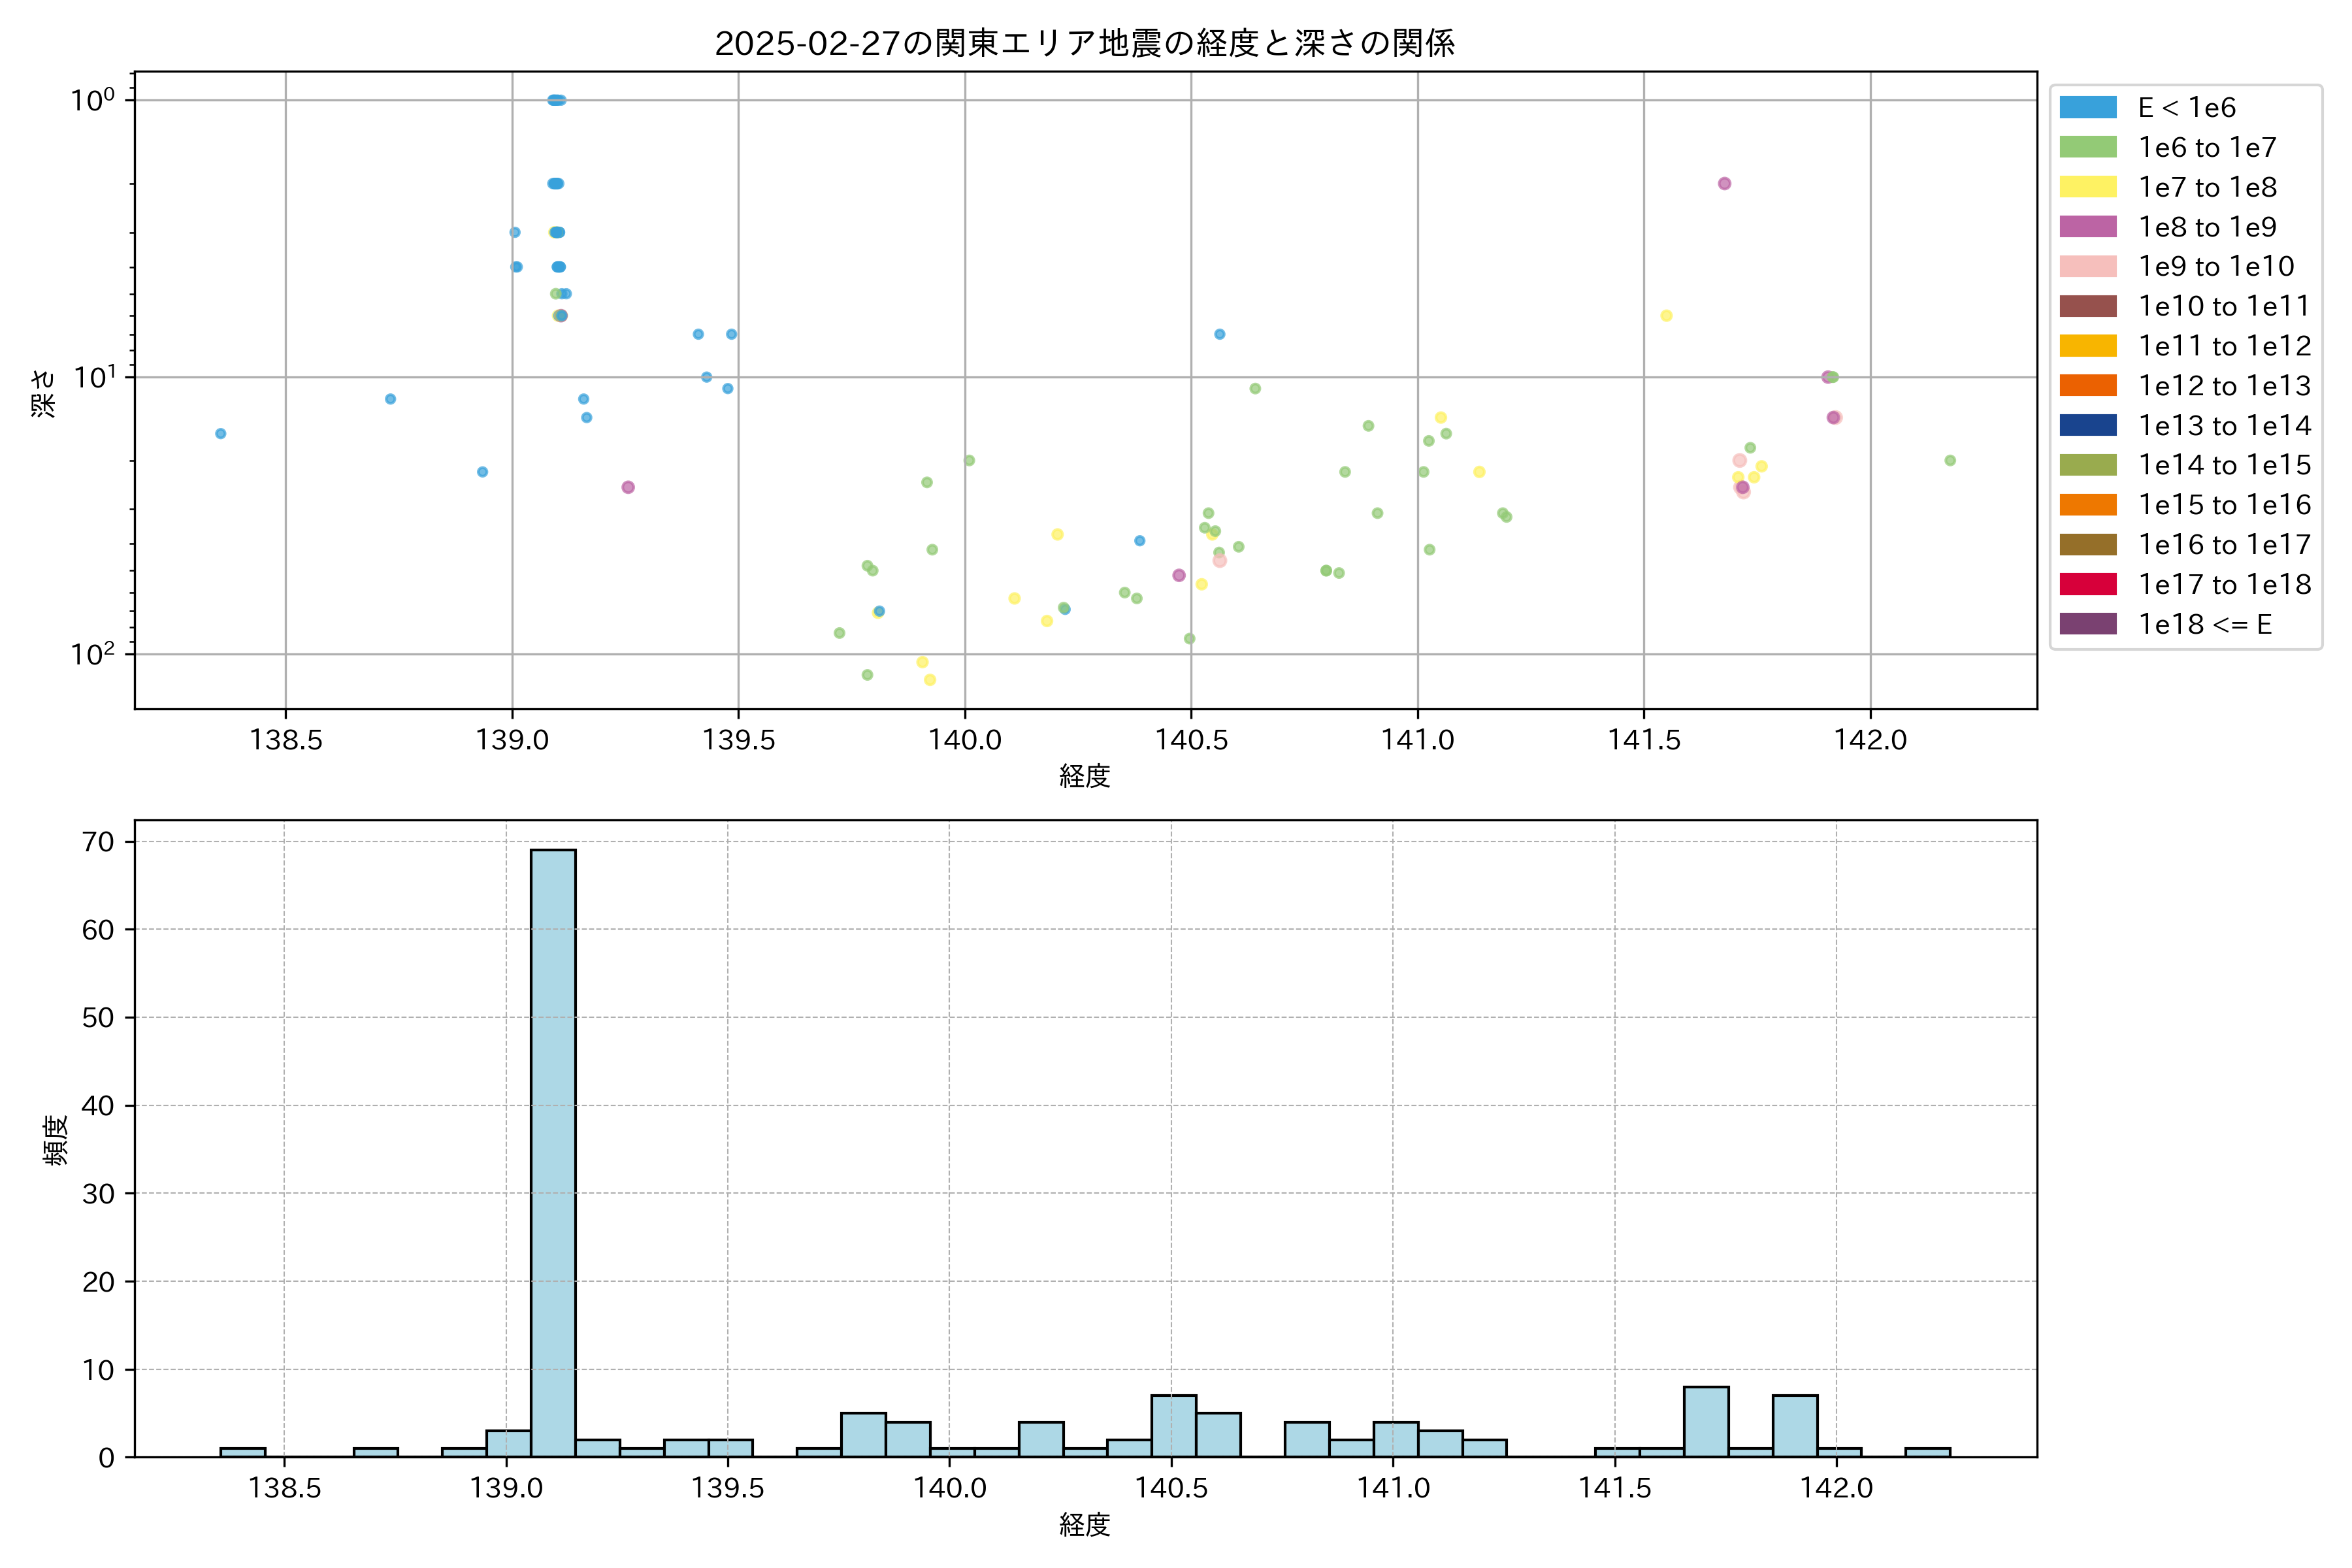Click the purple scatter point near 141.7 top
Image resolution: width=2352 pixels, height=1568 pixels.
coord(1724,184)
